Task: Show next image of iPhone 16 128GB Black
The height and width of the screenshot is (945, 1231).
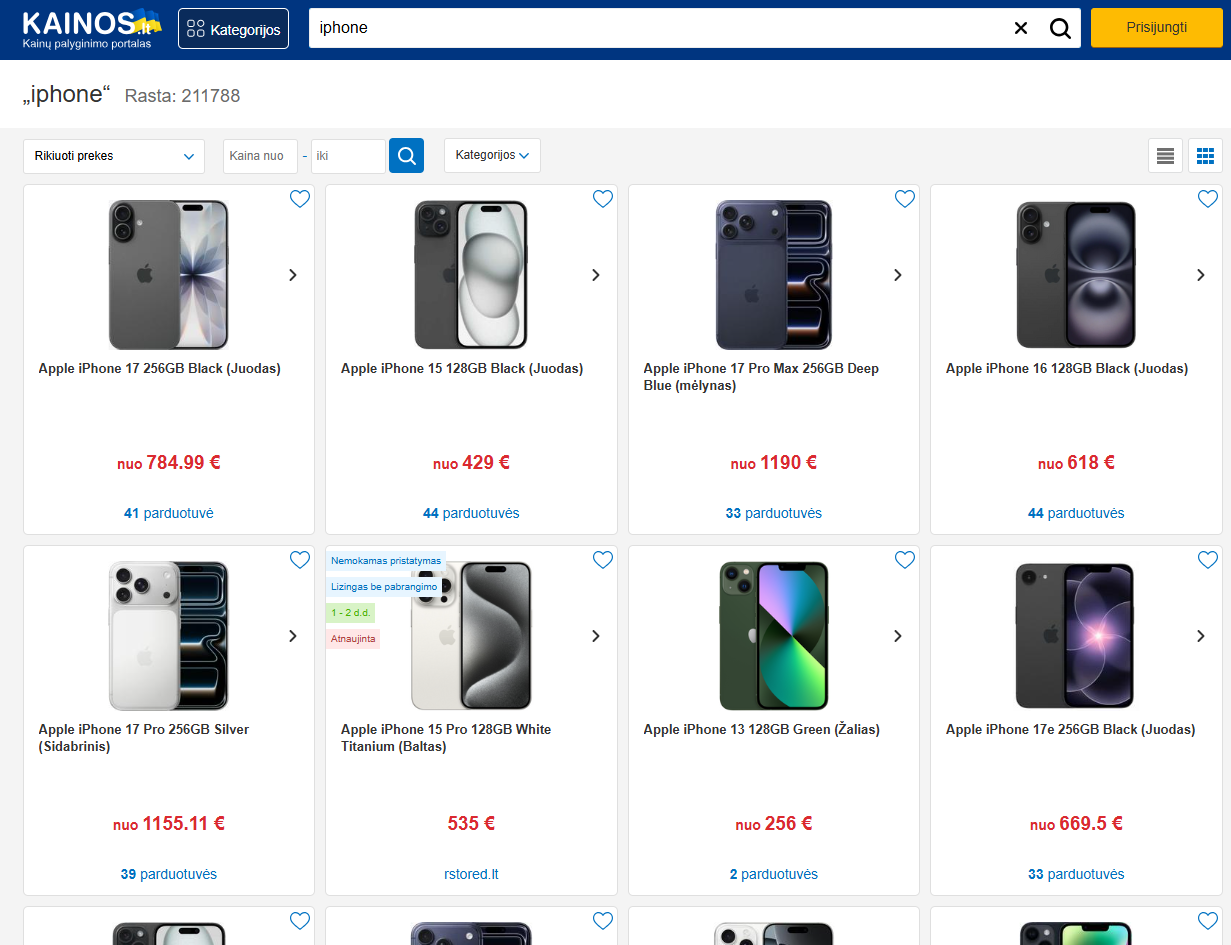Action: click(1201, 275)
